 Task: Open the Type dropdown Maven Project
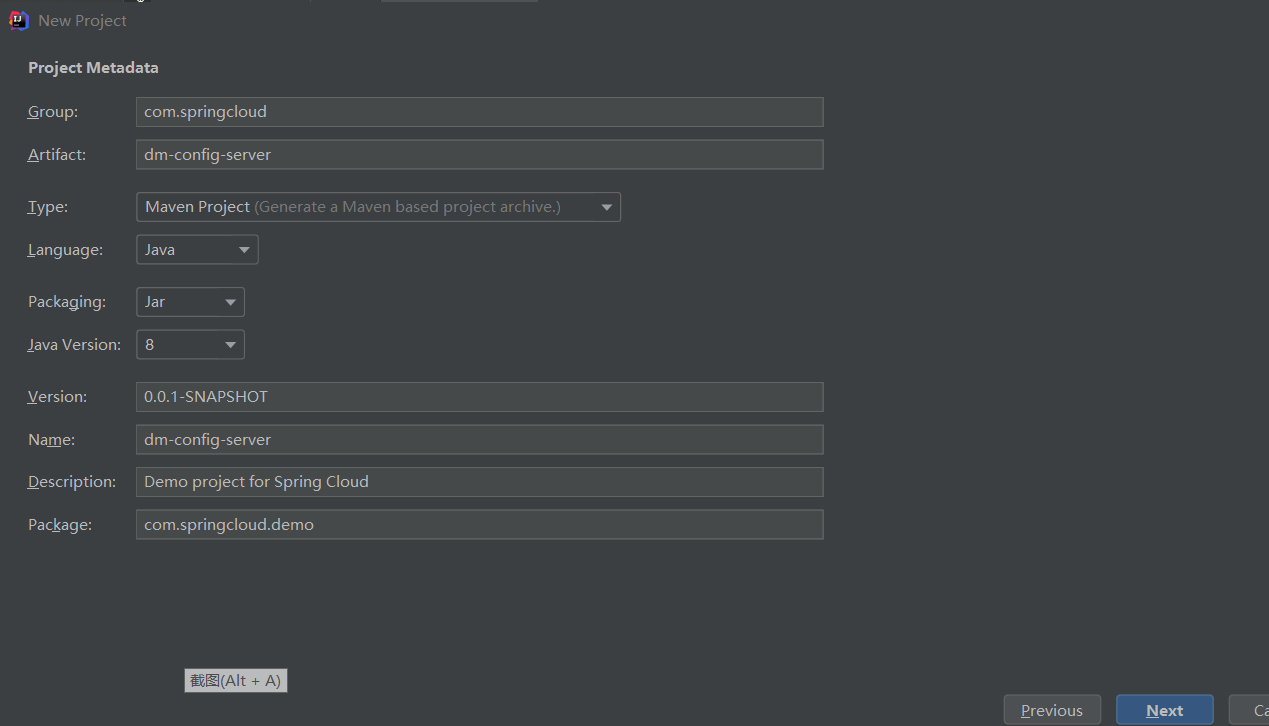tap(378, 207)
